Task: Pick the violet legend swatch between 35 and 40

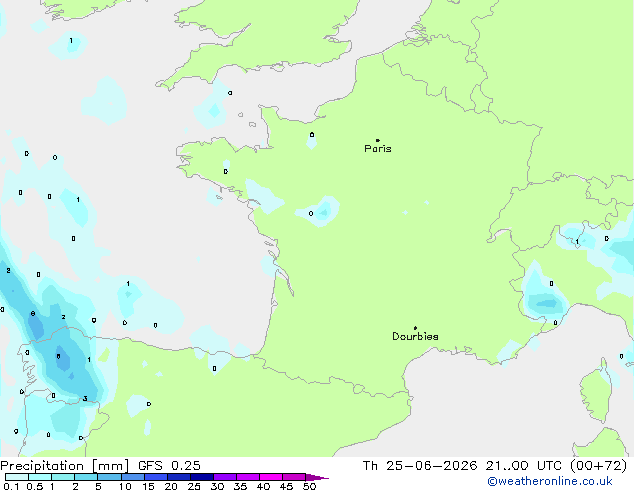Action: pyautogui.click(x=248, y=477)
